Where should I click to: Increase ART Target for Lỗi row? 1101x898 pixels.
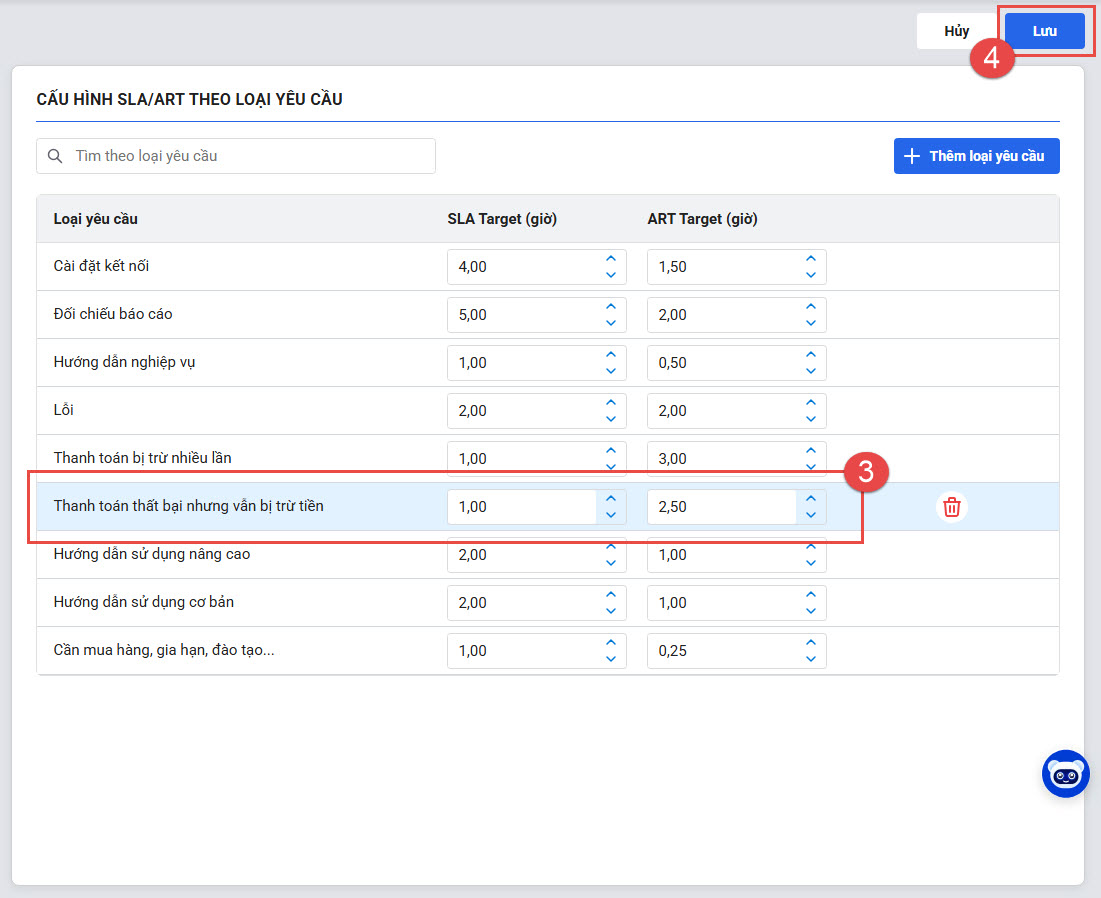pos(811,403)
